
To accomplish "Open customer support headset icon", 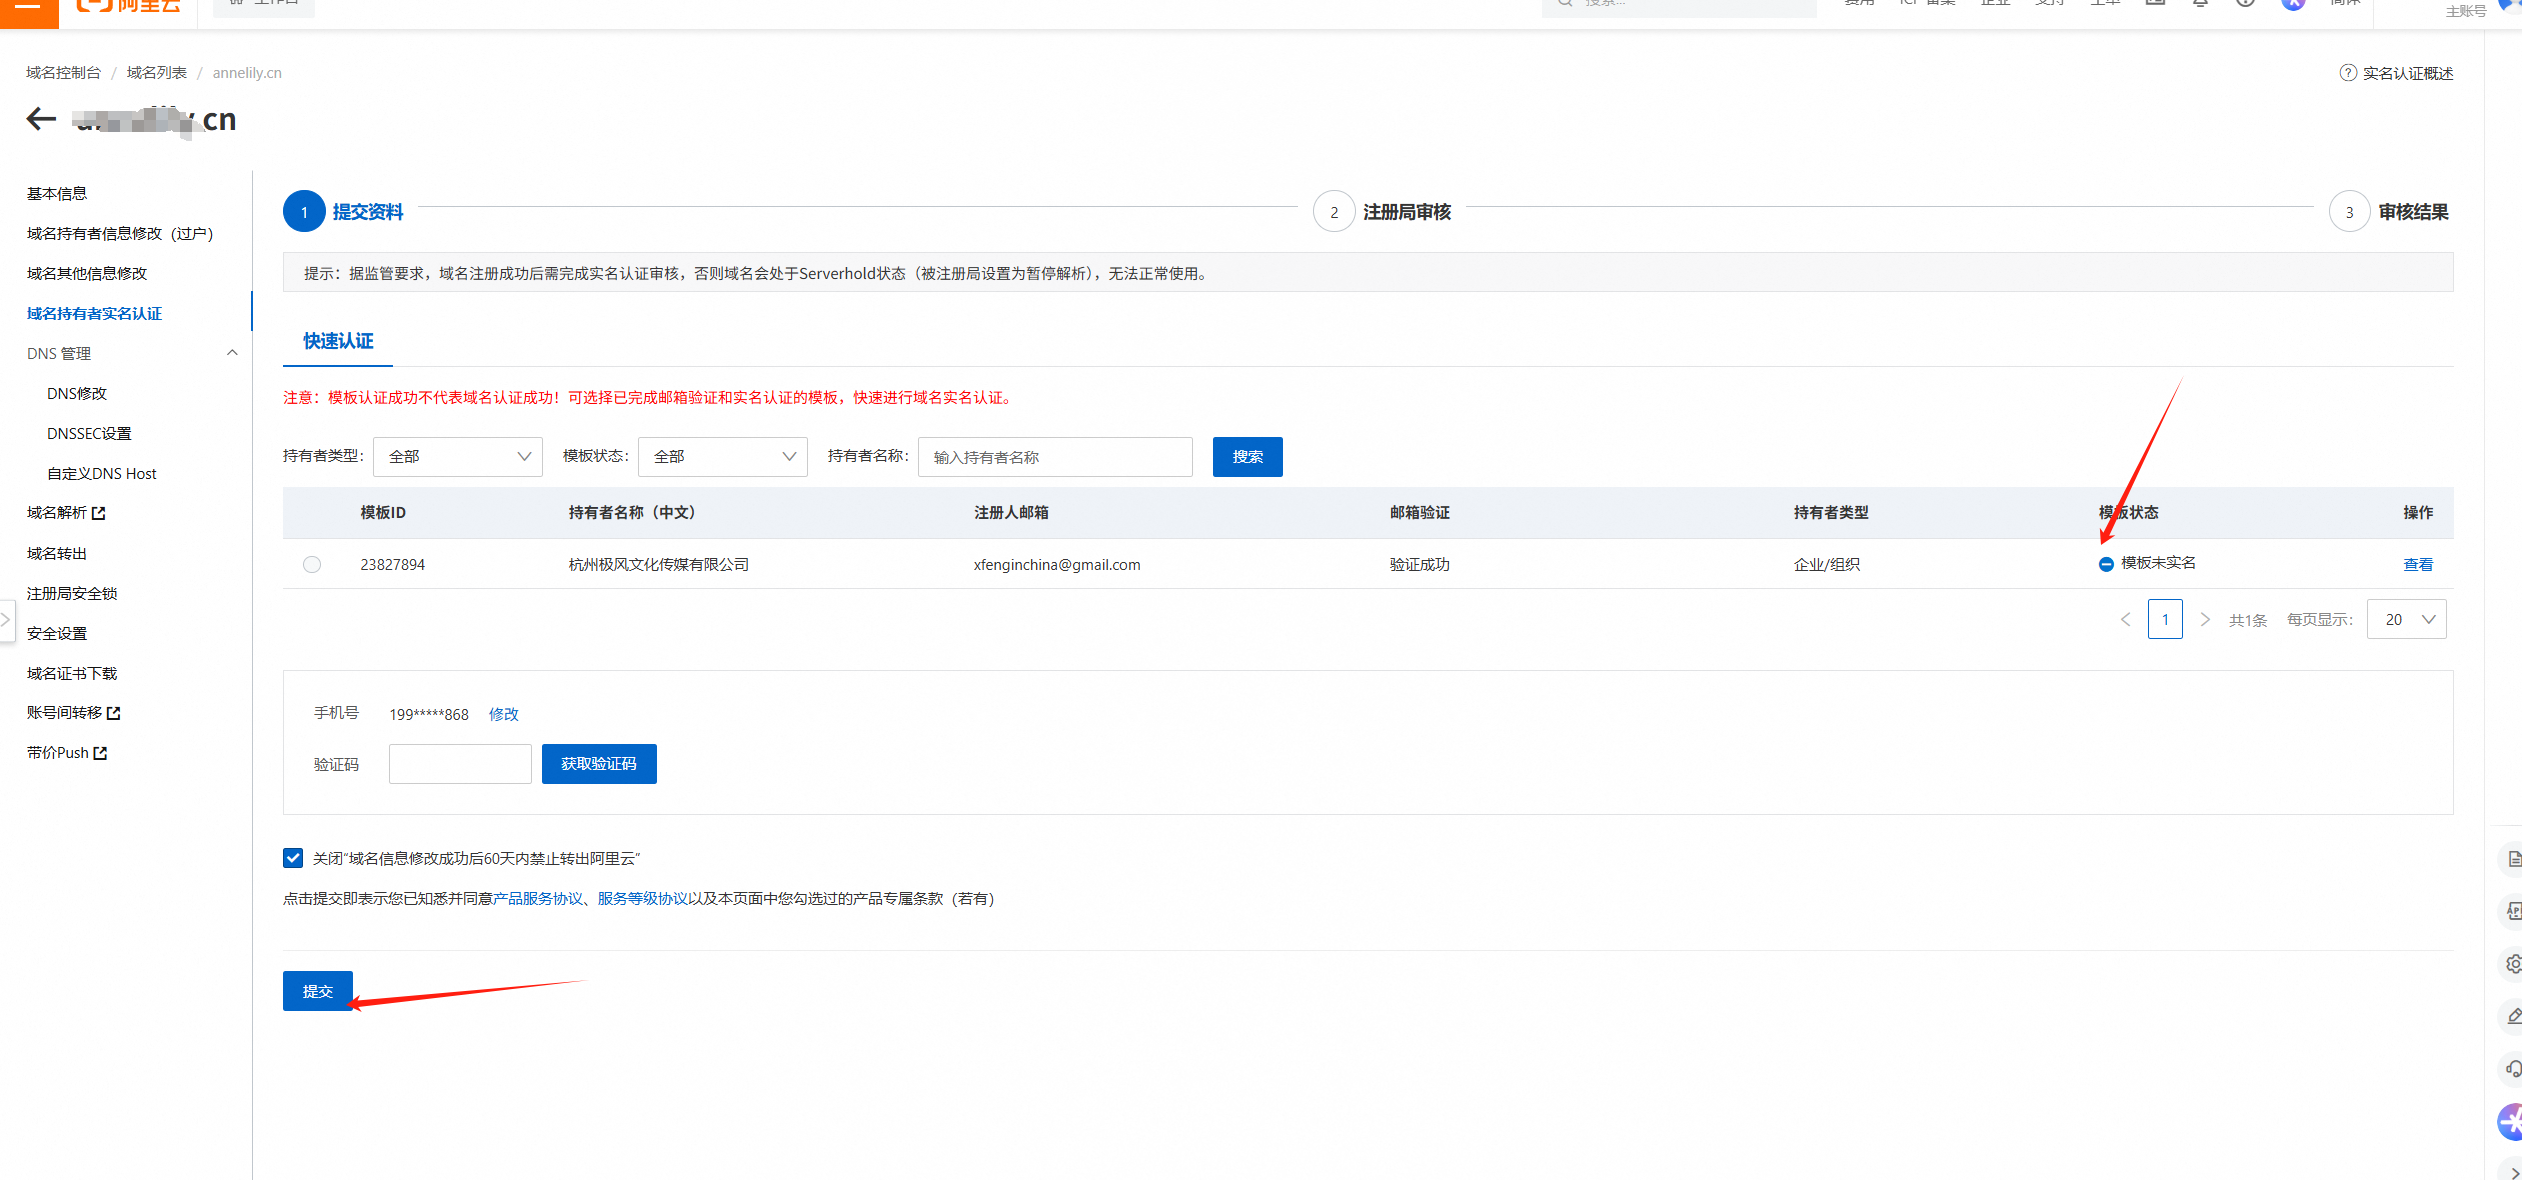I will point(2512,1069).
